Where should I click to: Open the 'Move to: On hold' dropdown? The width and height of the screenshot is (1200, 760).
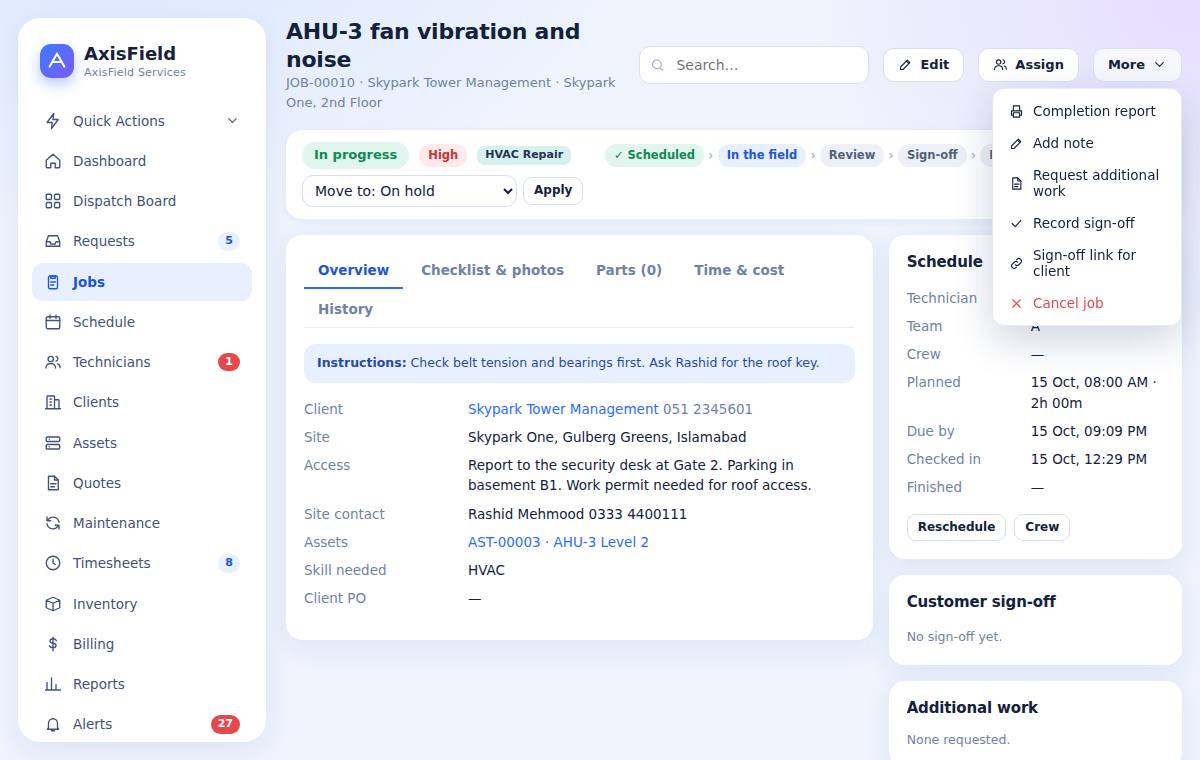coord(409,191)
